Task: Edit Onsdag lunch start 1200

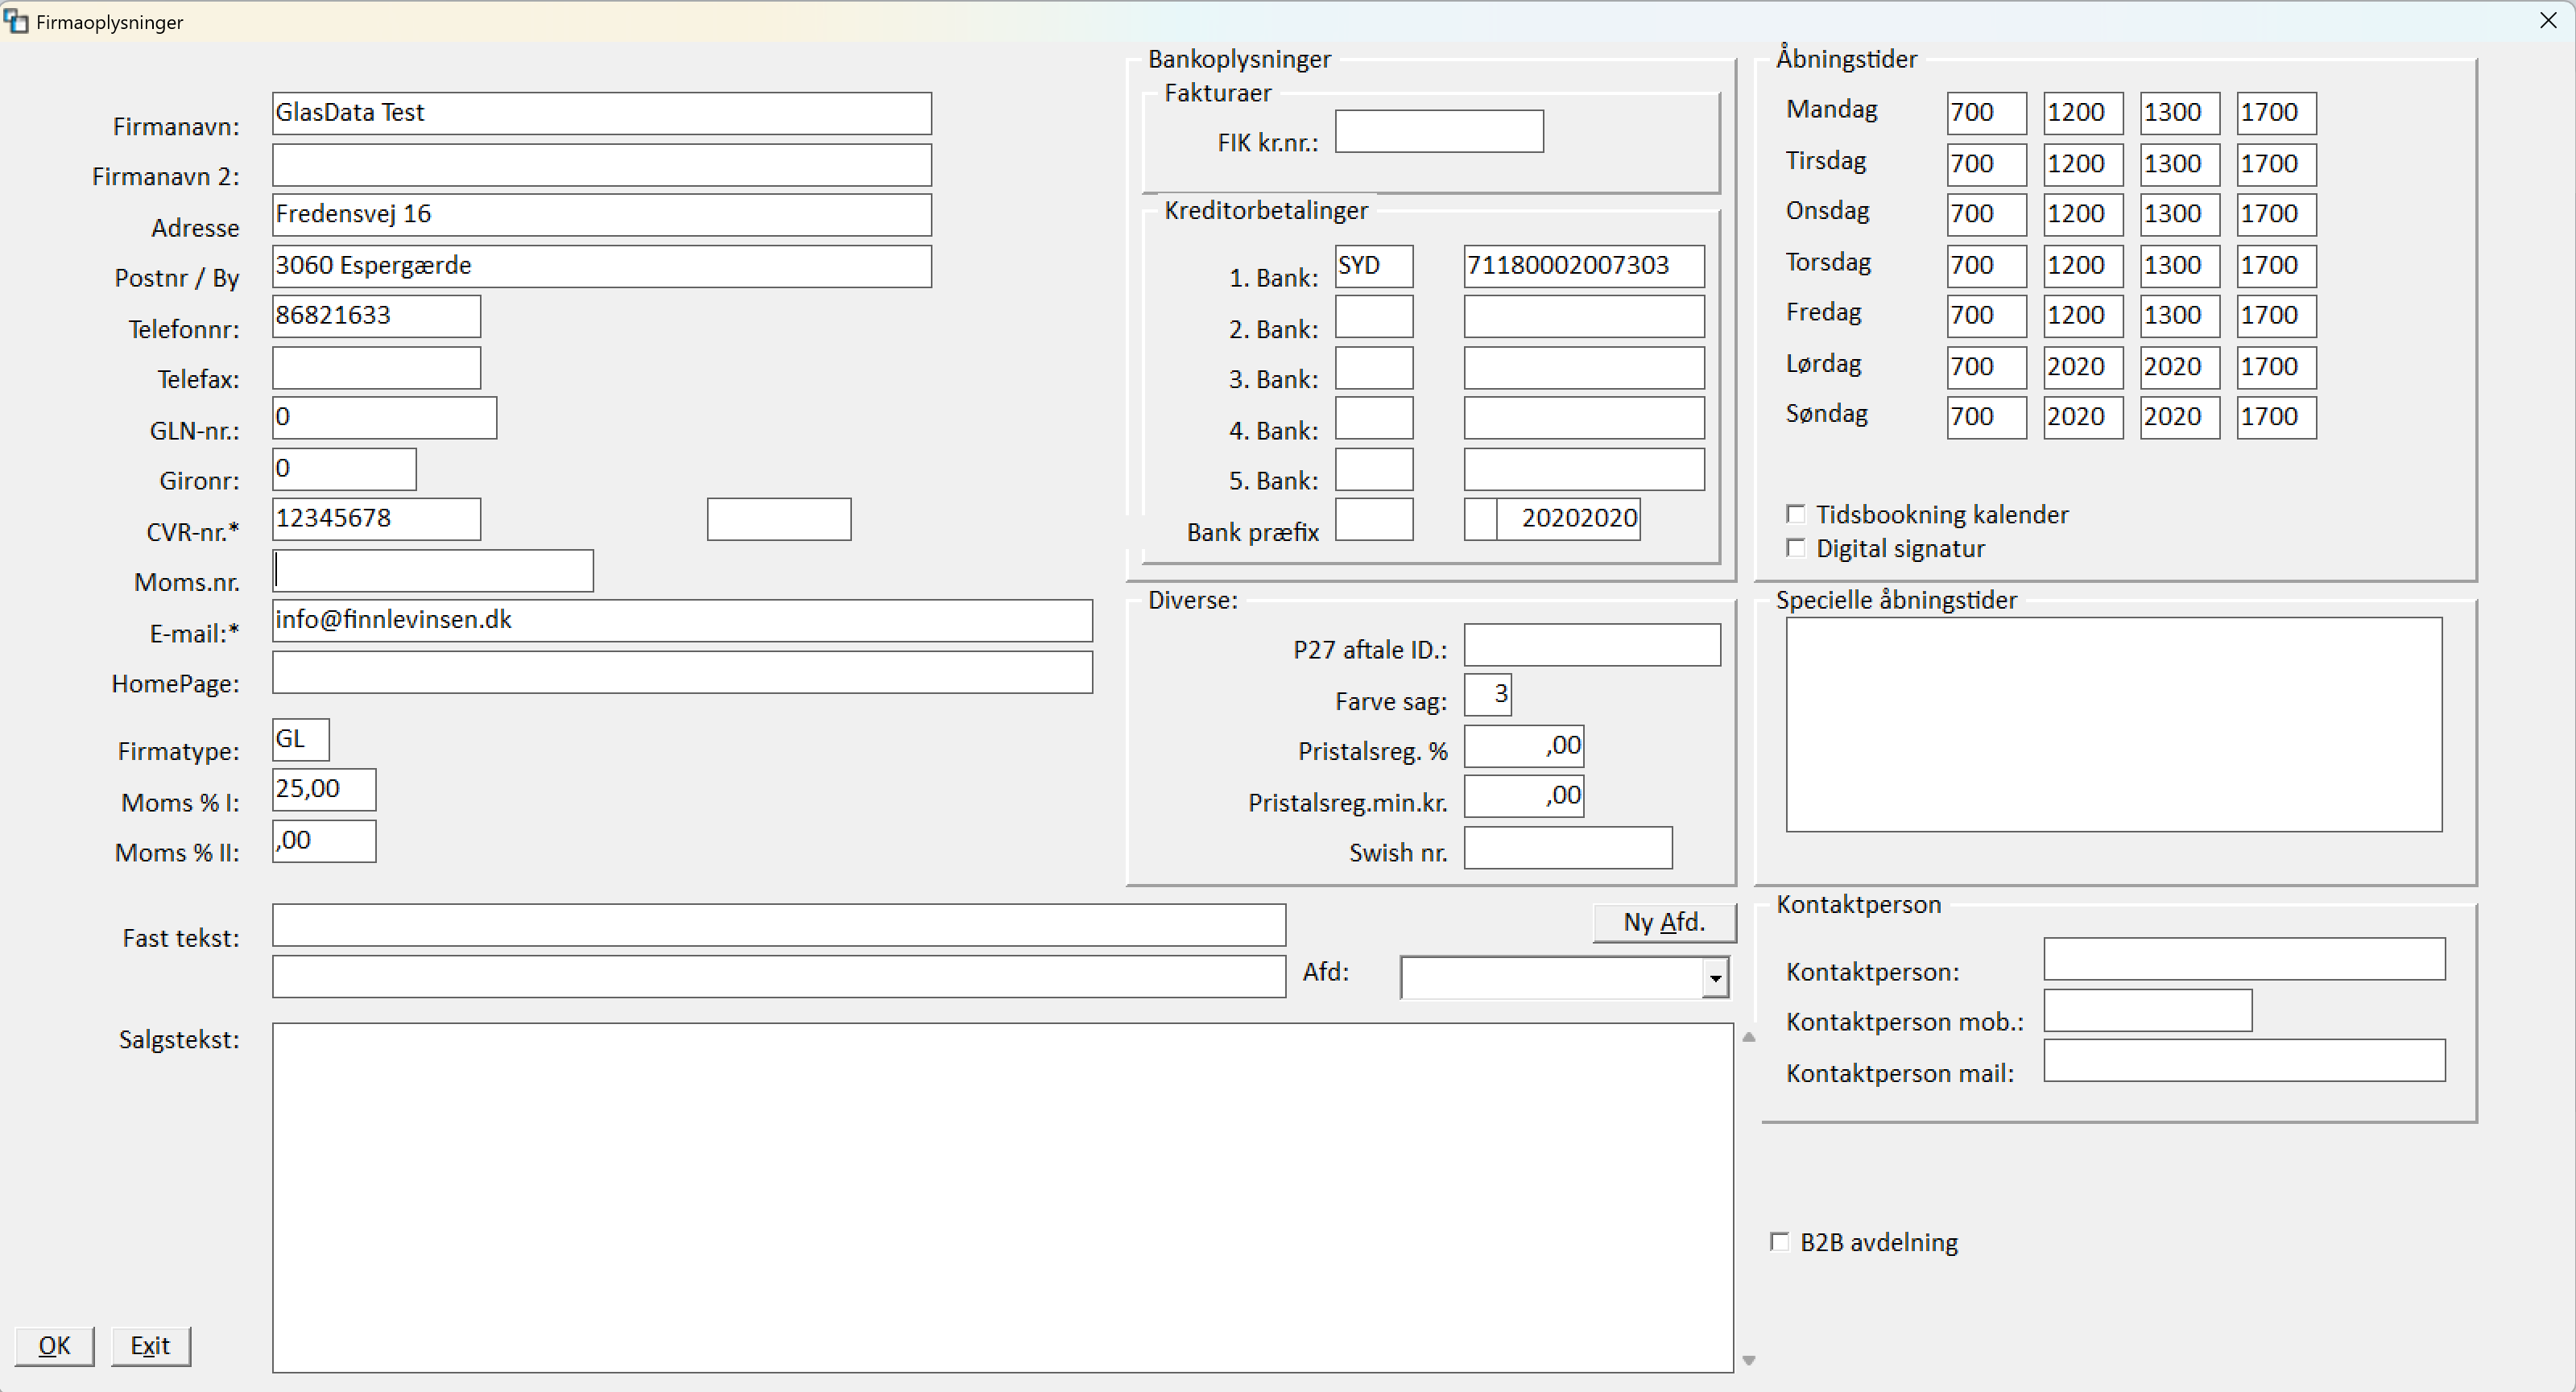Action: 2084,215
